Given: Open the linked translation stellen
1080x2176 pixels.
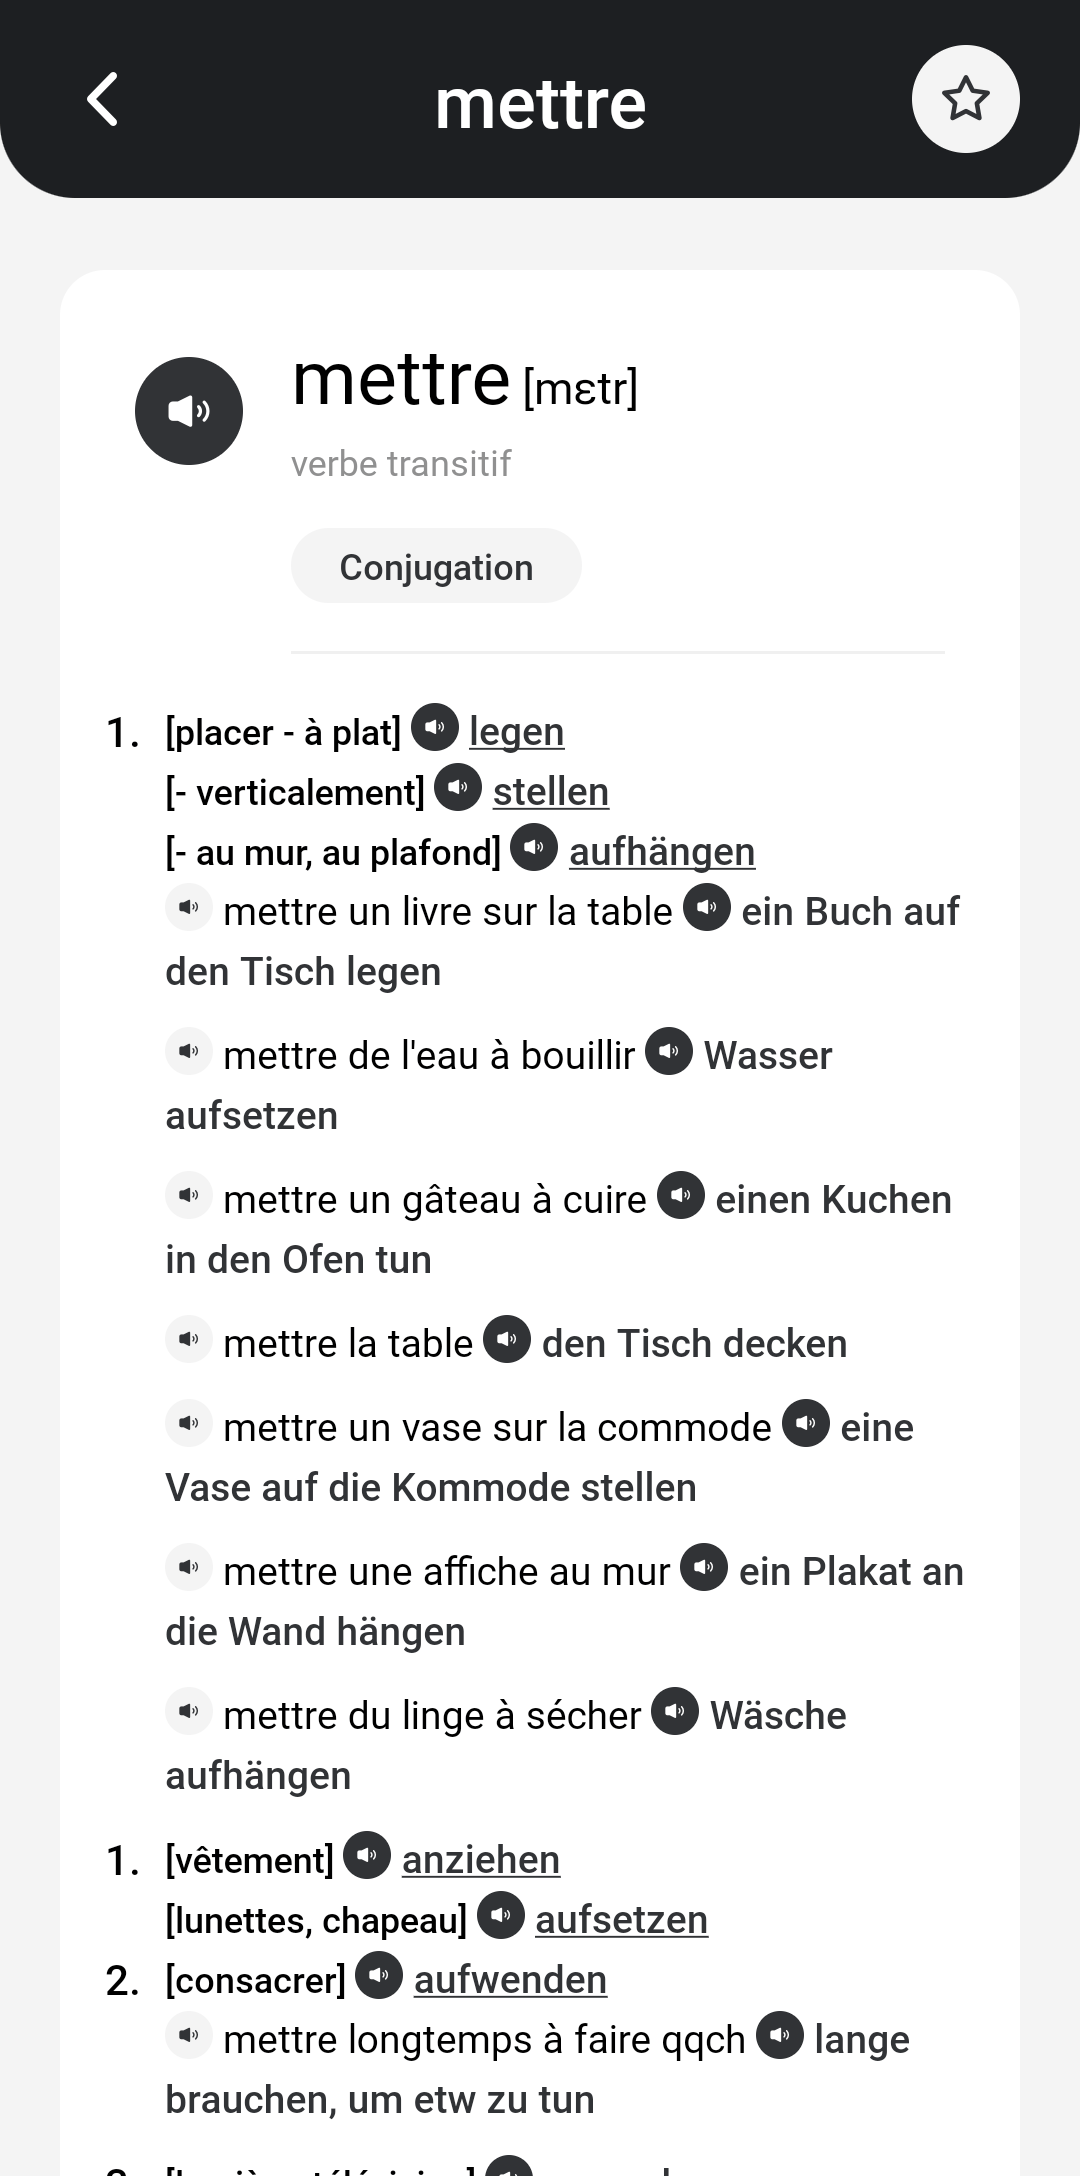Looking at the screenshot, I should [x=550, y=792].
